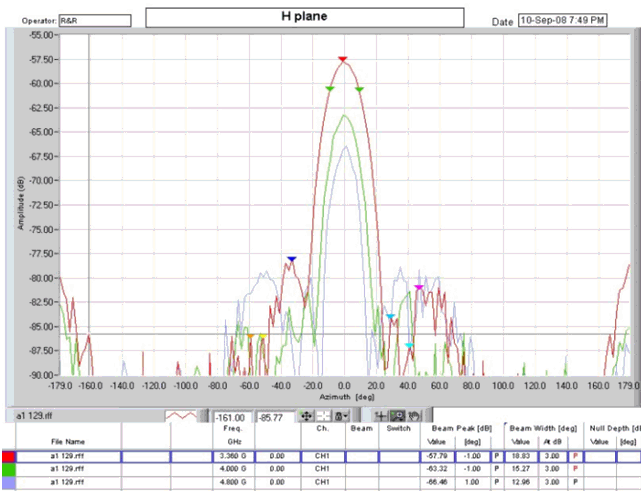643x493 pixels.
Task: Click the dark blue sidelobe marker
Action: click(x=292, y=259)
